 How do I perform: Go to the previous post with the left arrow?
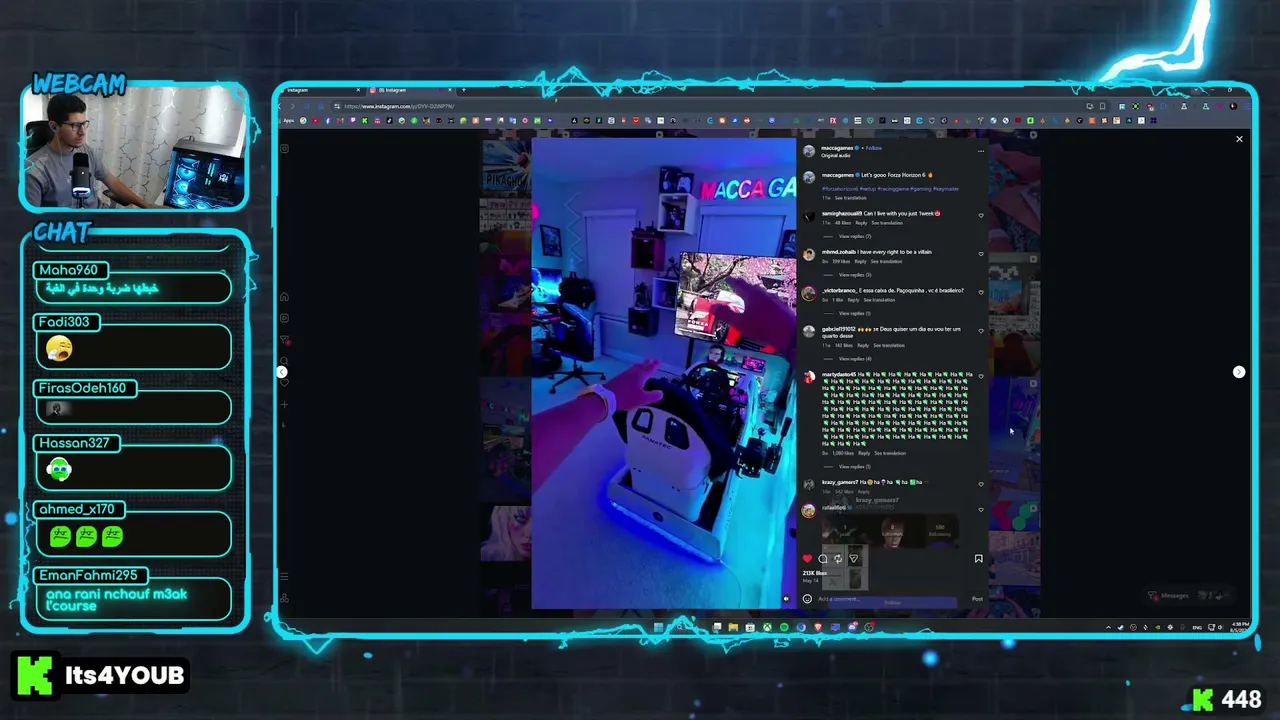282,372
